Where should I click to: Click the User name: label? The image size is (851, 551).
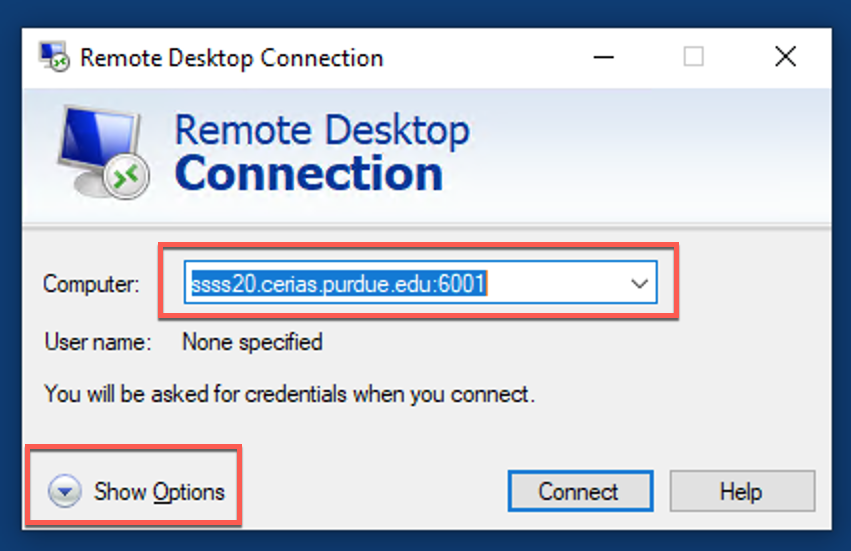coord(98,342)
